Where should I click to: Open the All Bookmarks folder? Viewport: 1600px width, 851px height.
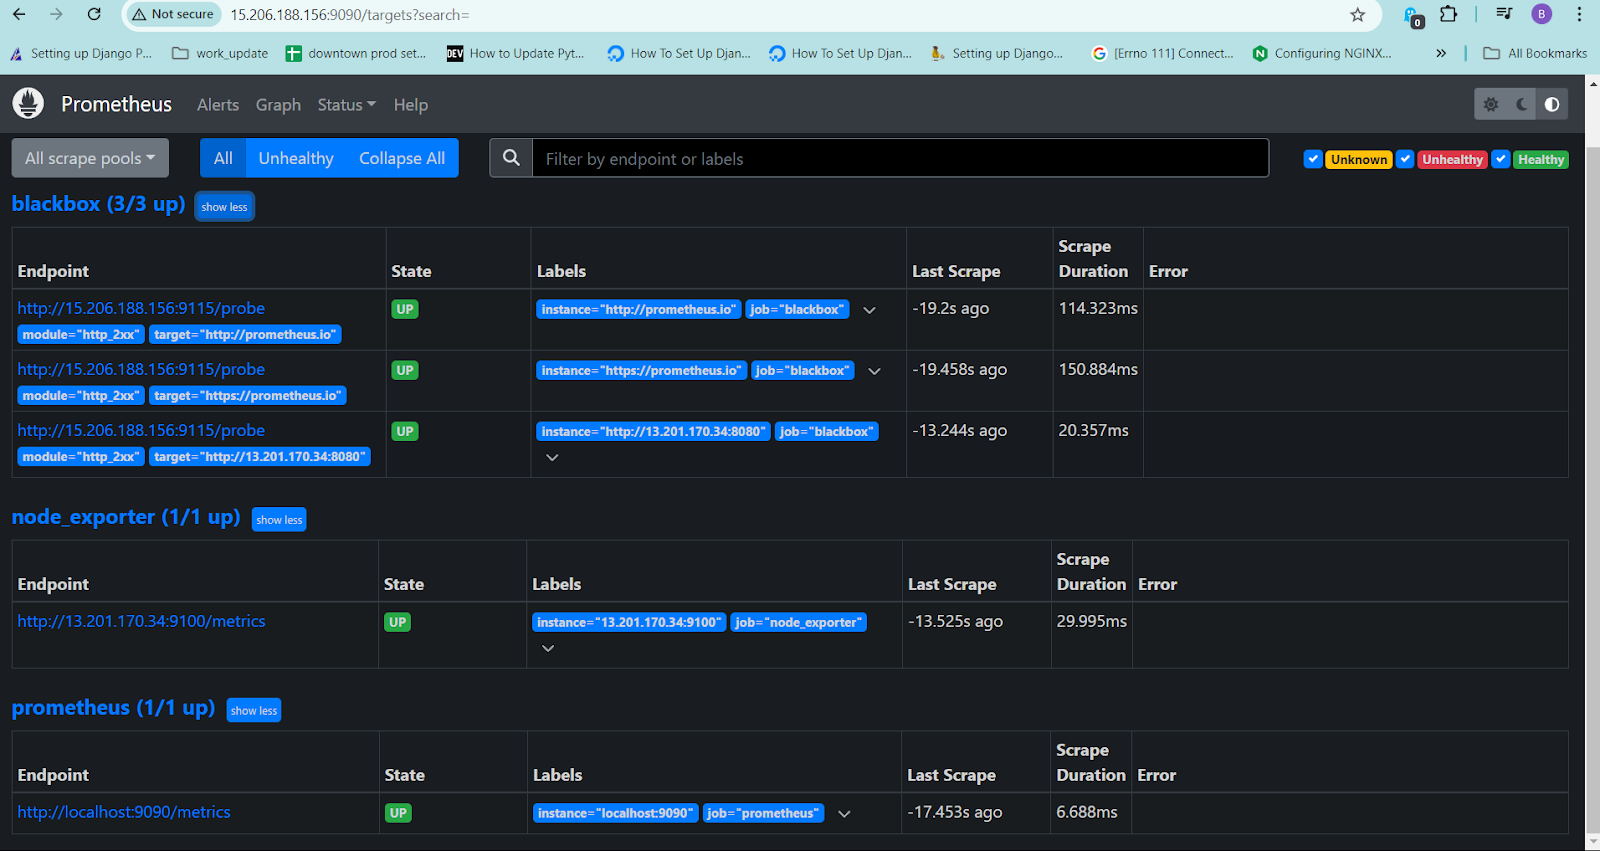point(1535,53)
